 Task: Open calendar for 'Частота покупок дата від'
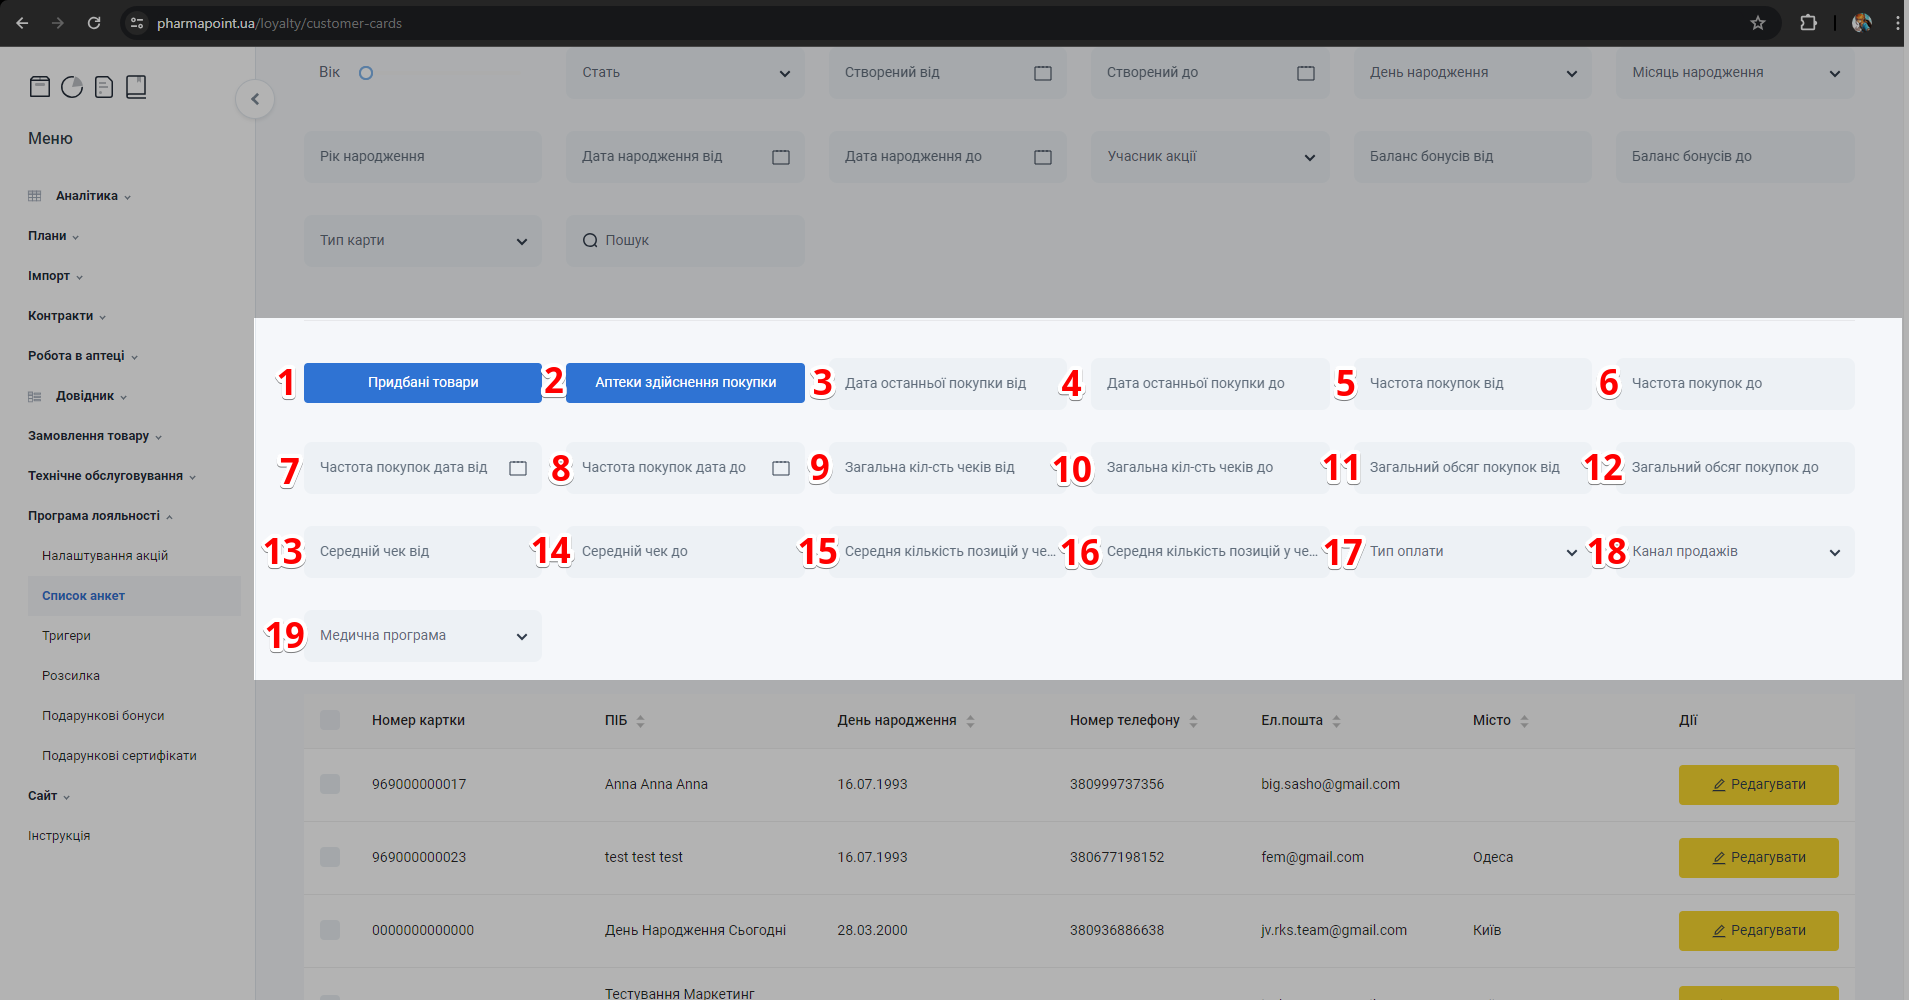517,468
